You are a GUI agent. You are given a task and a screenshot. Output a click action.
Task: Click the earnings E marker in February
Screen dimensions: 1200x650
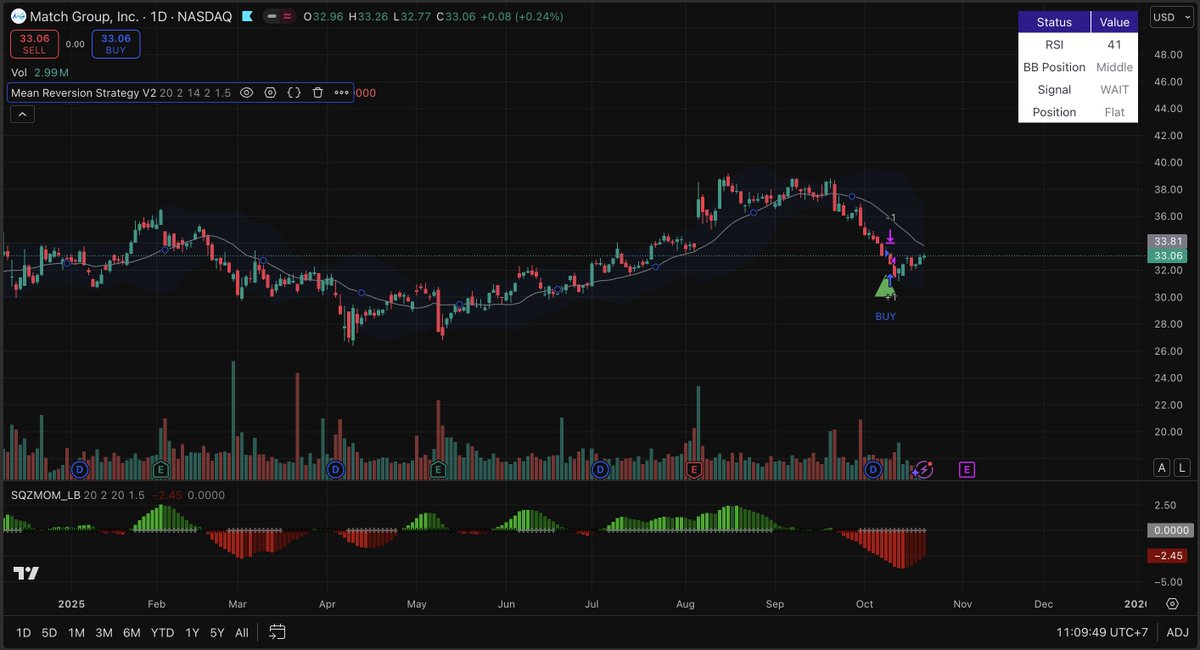160,469
